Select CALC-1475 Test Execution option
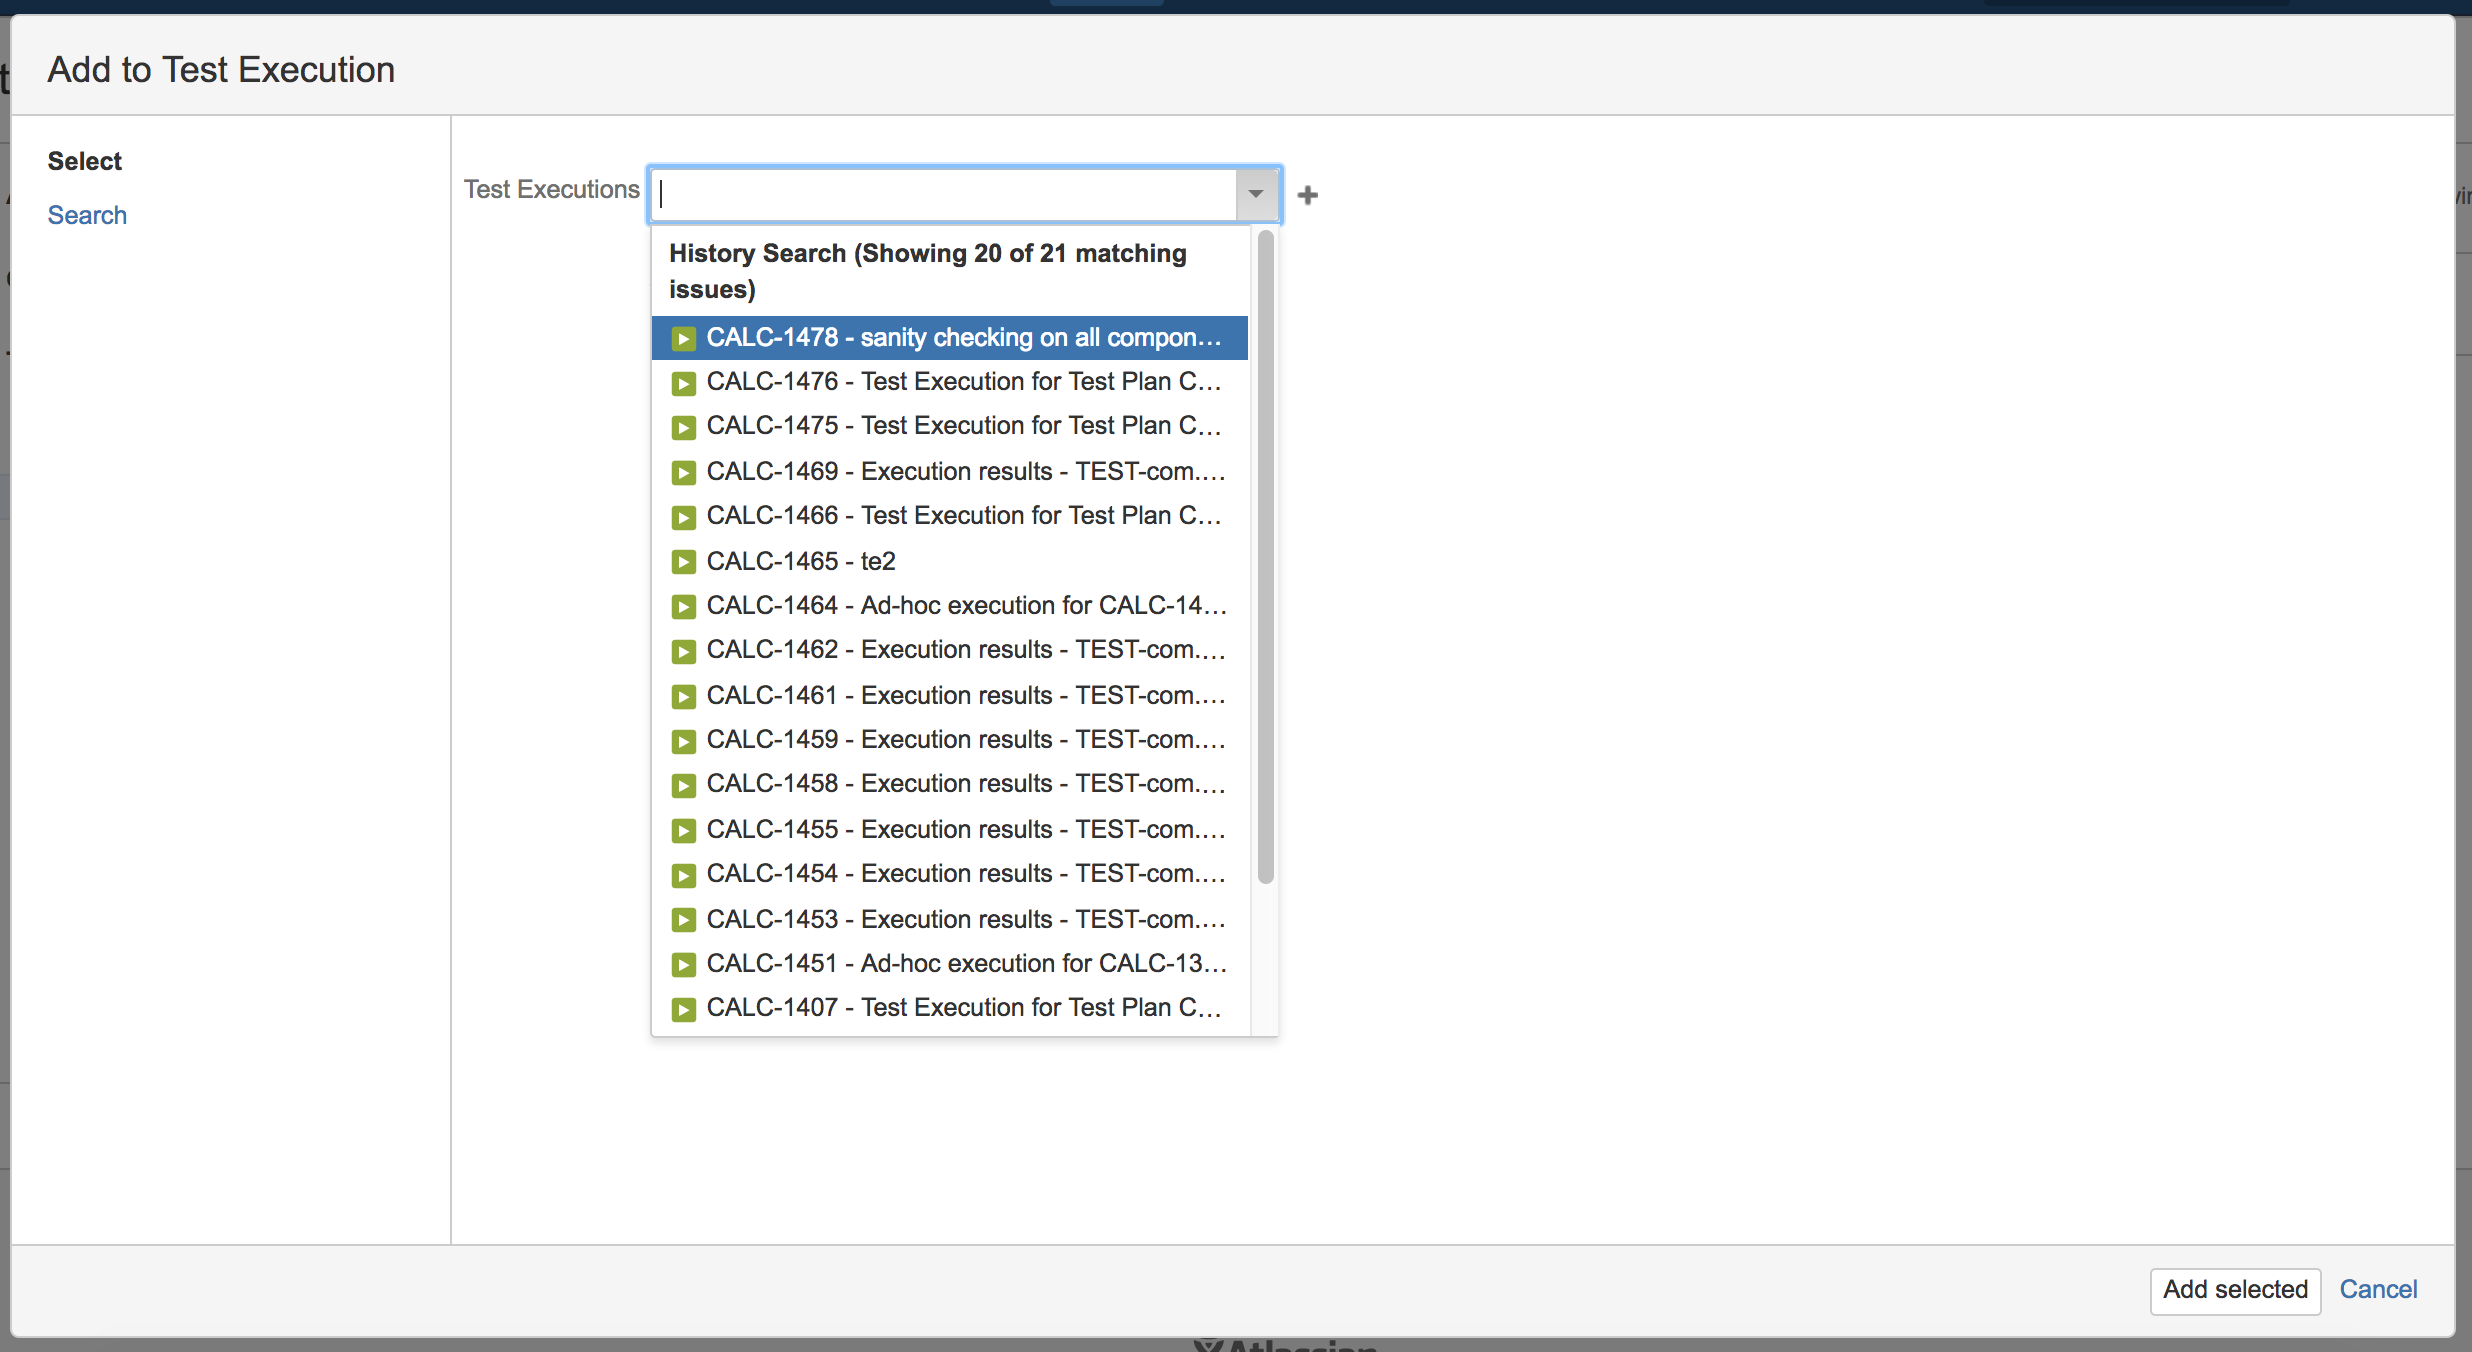The image size is (2472, 1352). (x=950, y=426)
